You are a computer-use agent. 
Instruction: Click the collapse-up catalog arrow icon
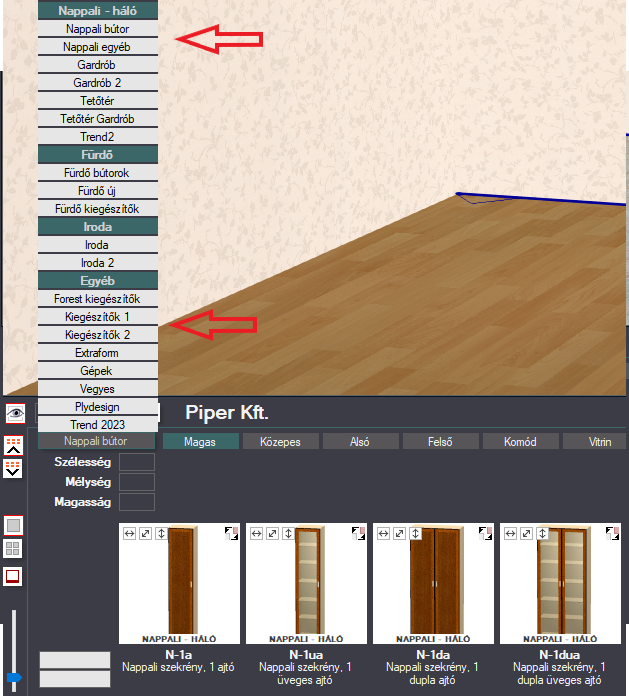(13, 445)
